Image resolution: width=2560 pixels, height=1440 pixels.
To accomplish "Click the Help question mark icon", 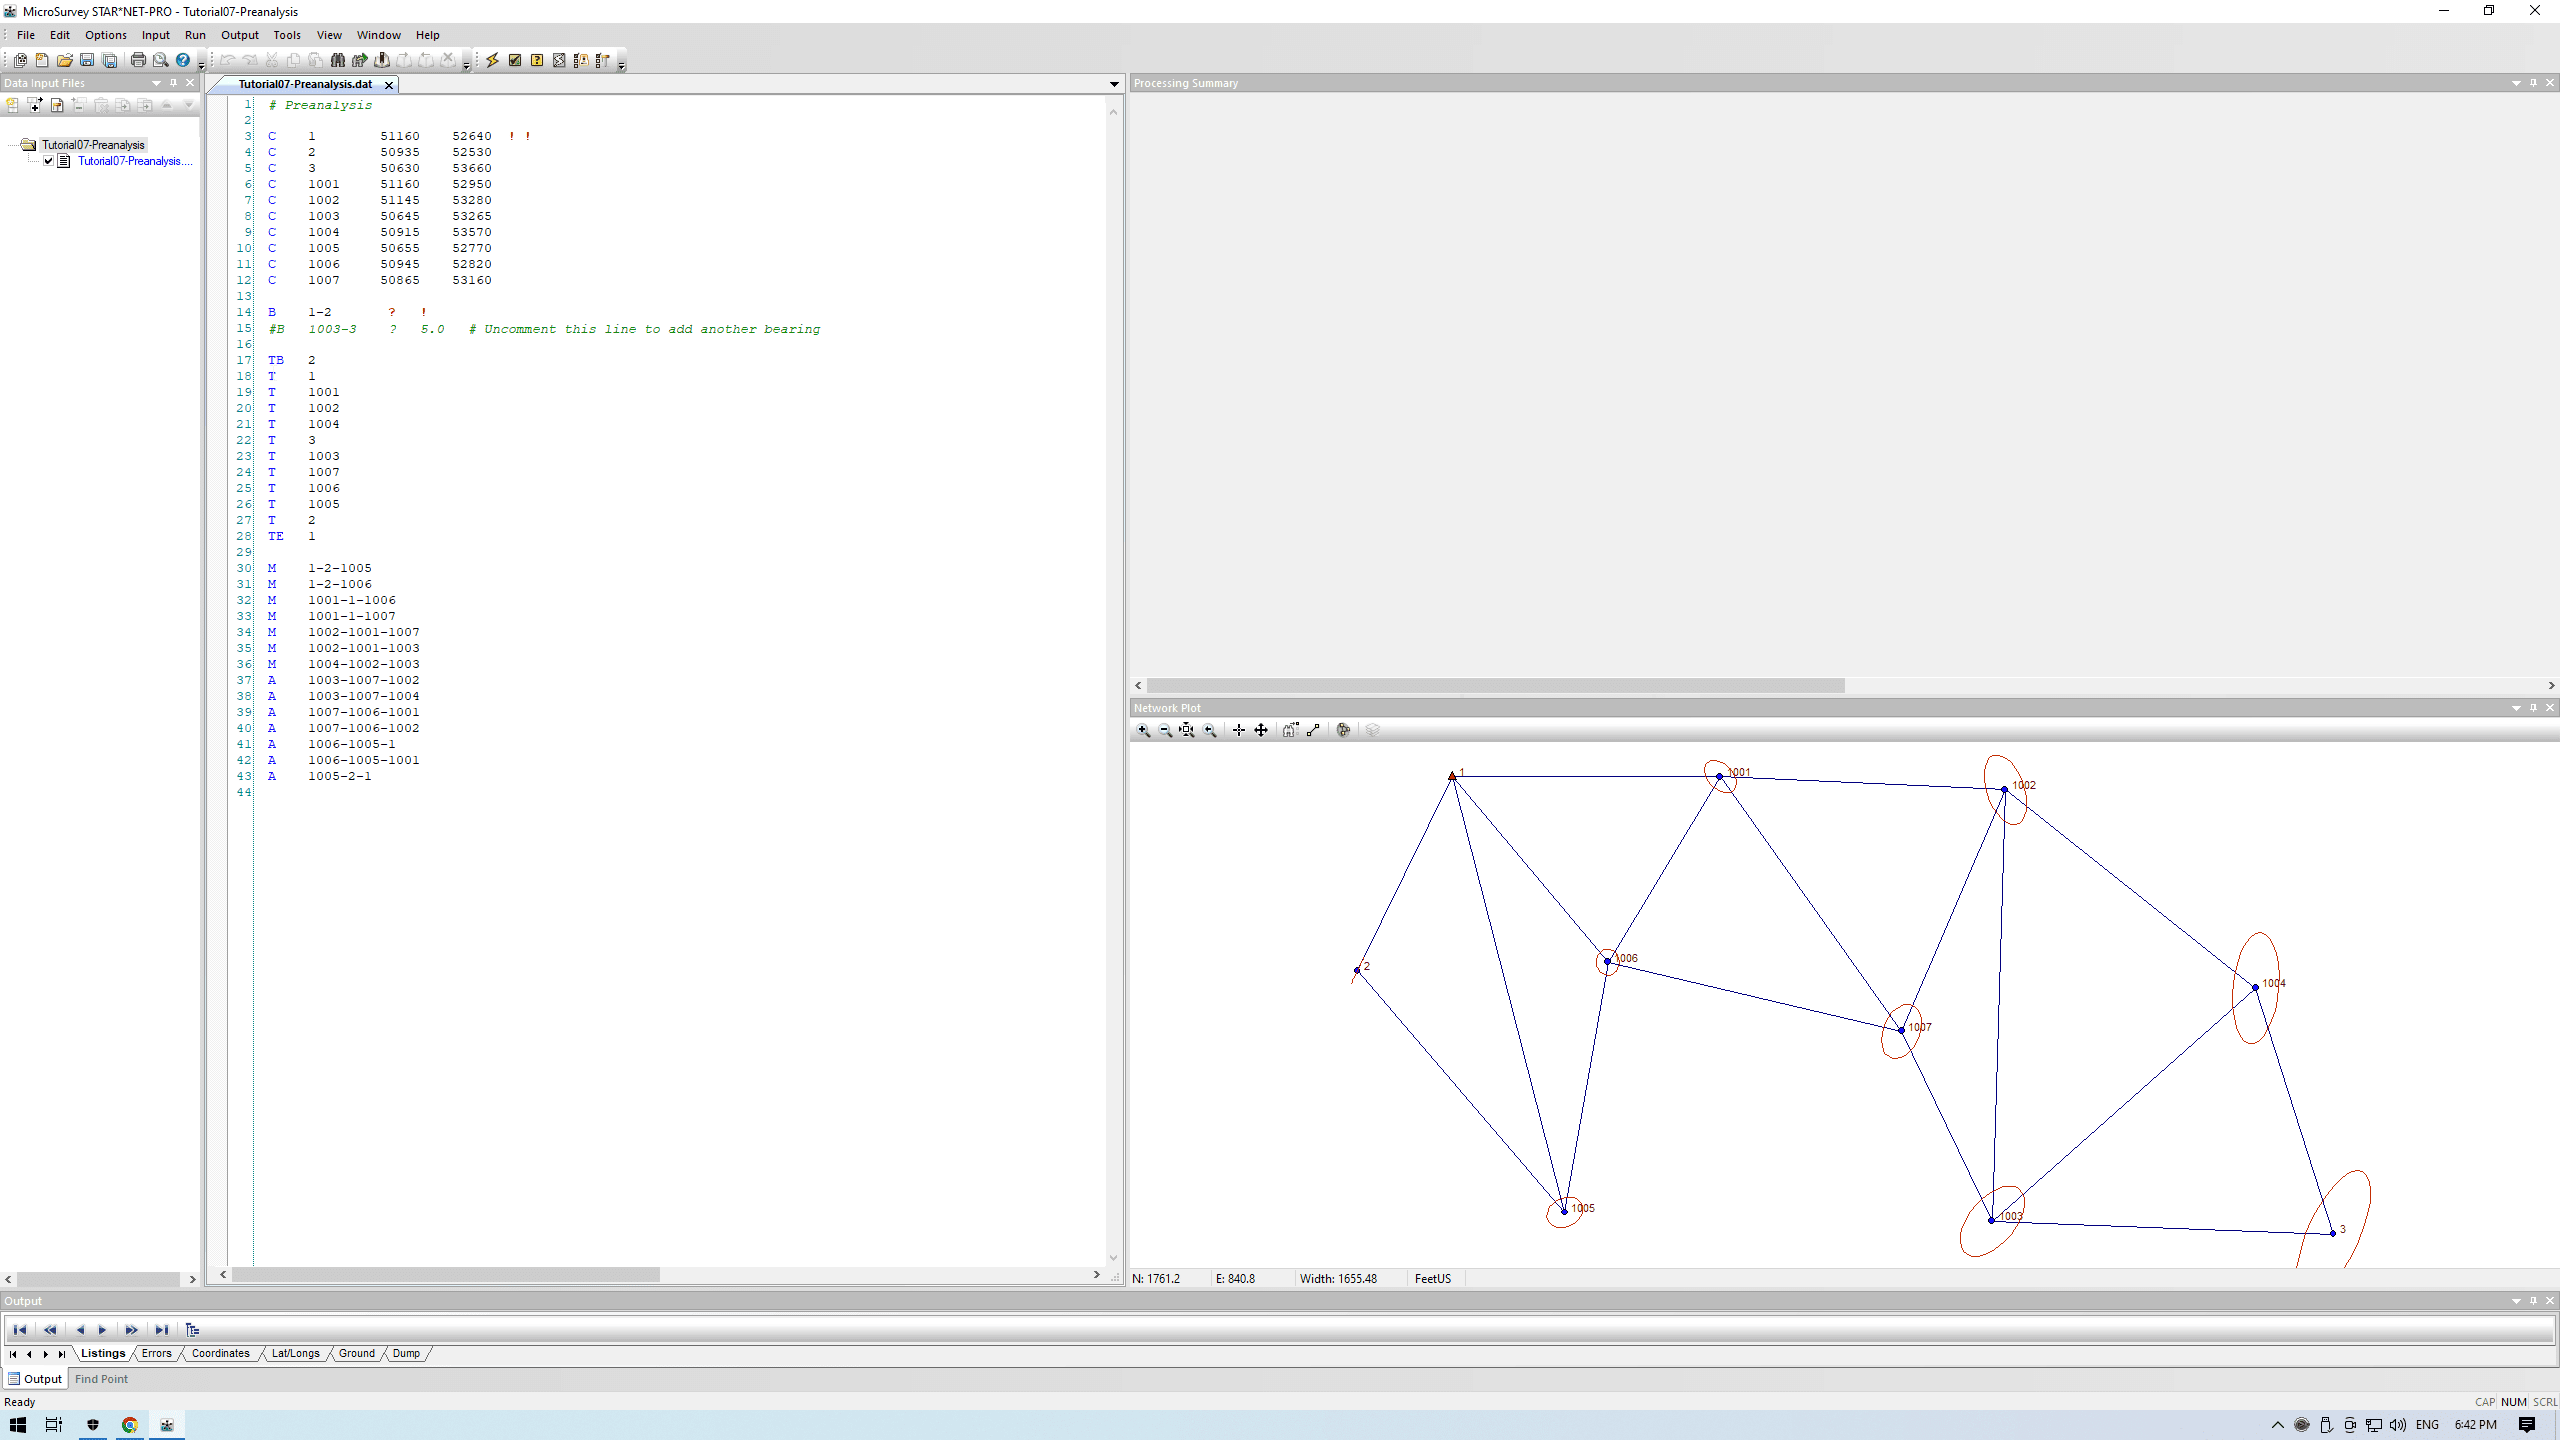I will [x=183, y=60].
